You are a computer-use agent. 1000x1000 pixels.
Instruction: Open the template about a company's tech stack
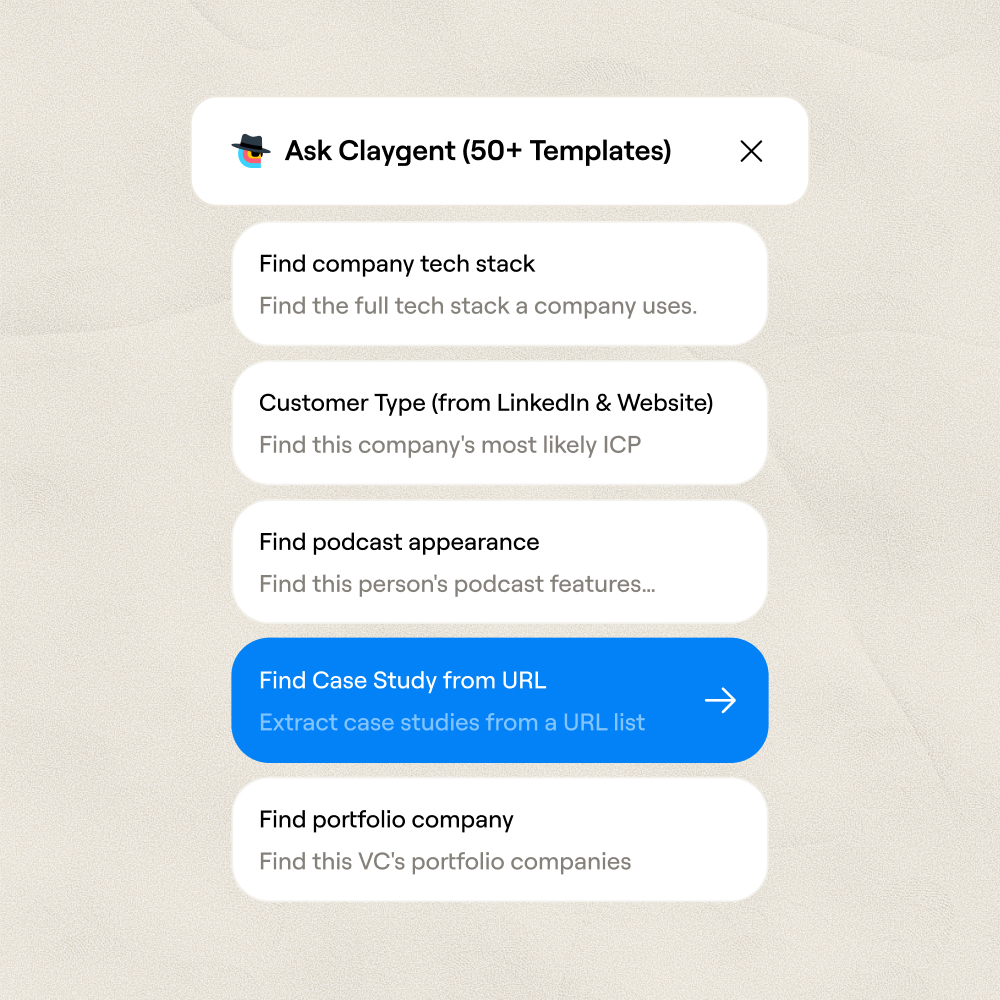499,284
